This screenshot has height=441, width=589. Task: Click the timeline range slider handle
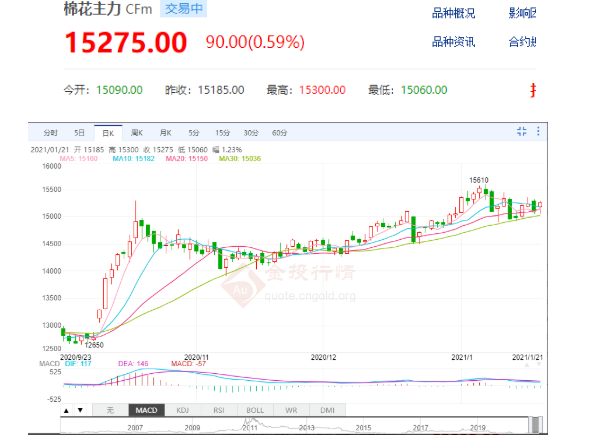click(536, 424)
